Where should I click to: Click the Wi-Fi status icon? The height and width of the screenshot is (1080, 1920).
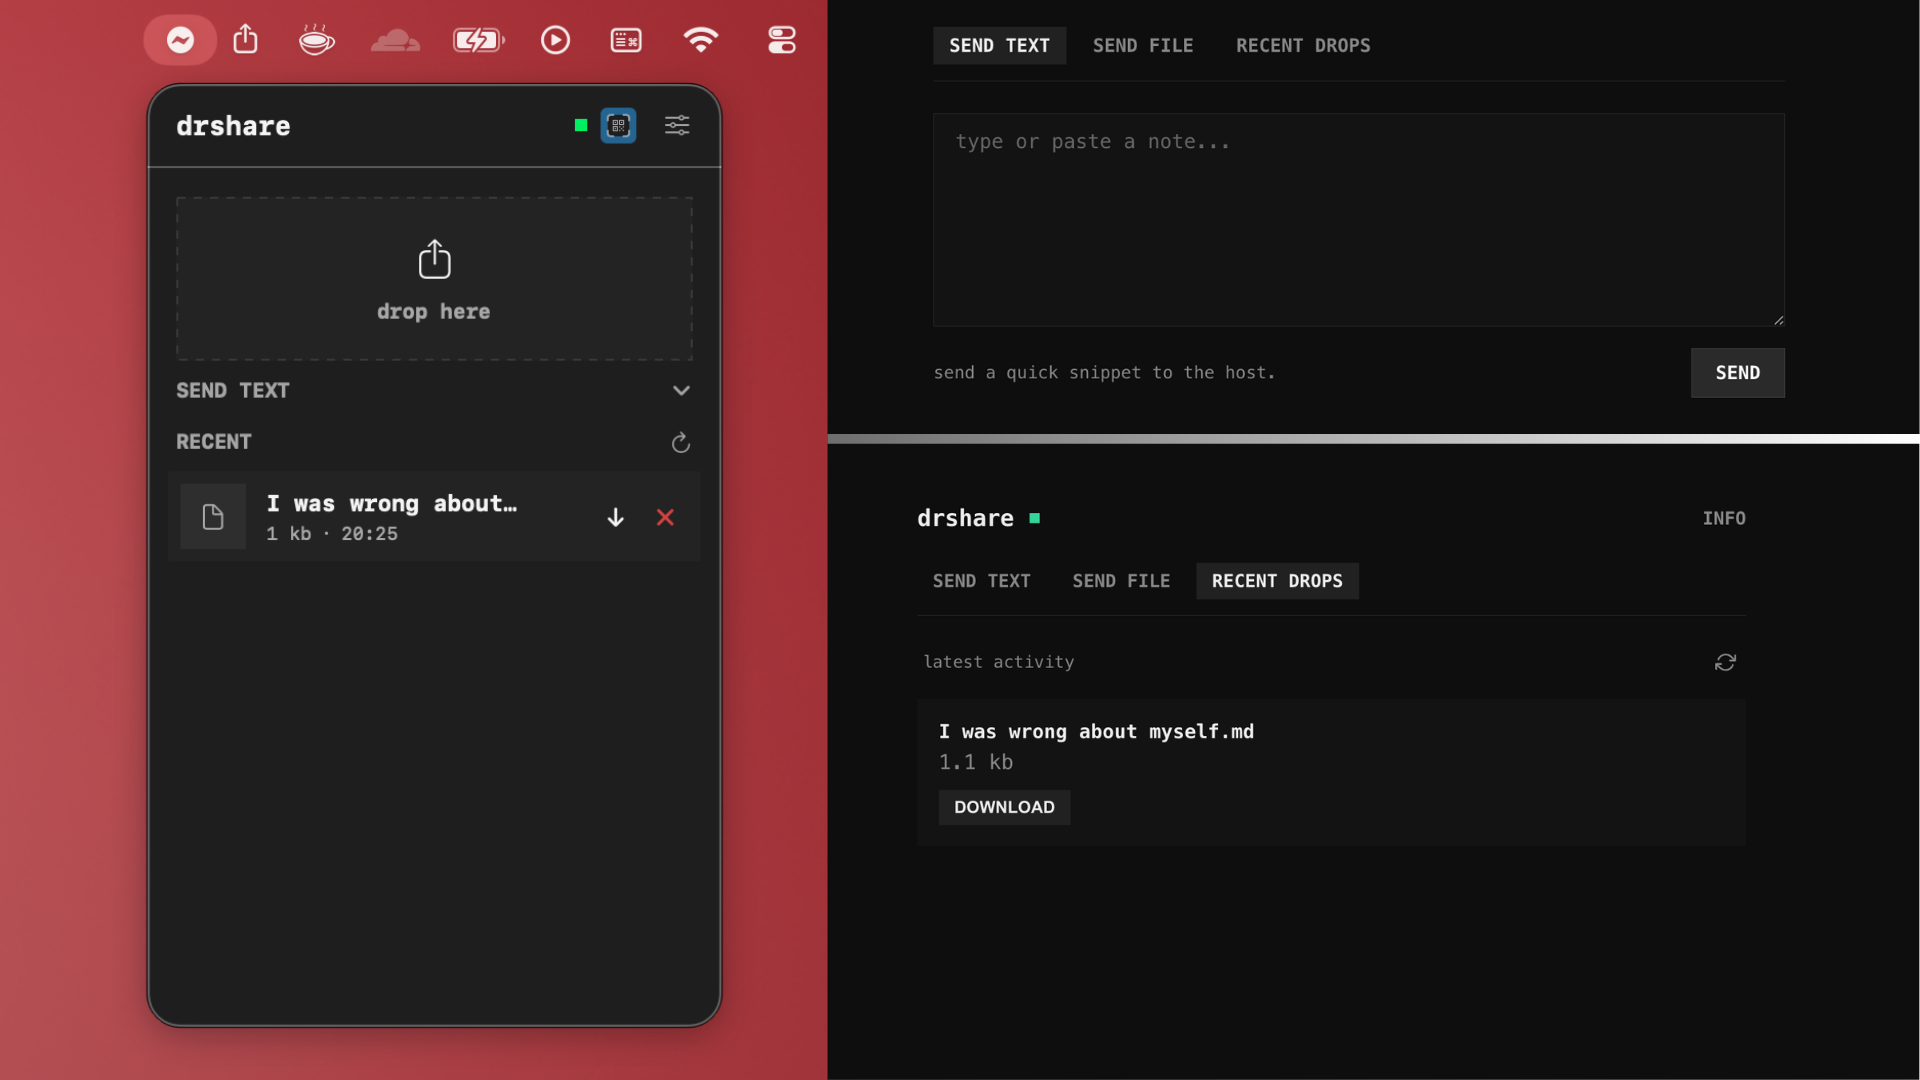tap(700, 41)
